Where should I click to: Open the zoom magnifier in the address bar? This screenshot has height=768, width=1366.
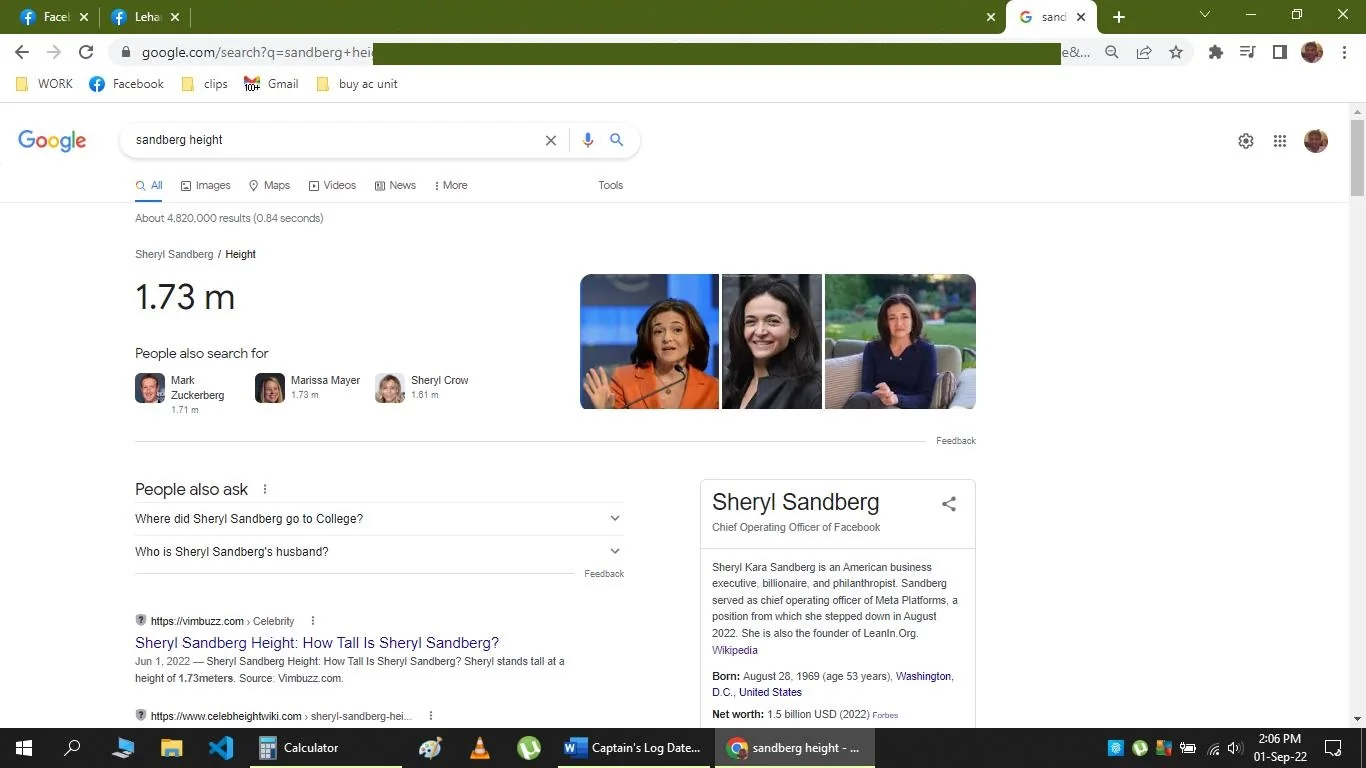tap(1112, 52)
